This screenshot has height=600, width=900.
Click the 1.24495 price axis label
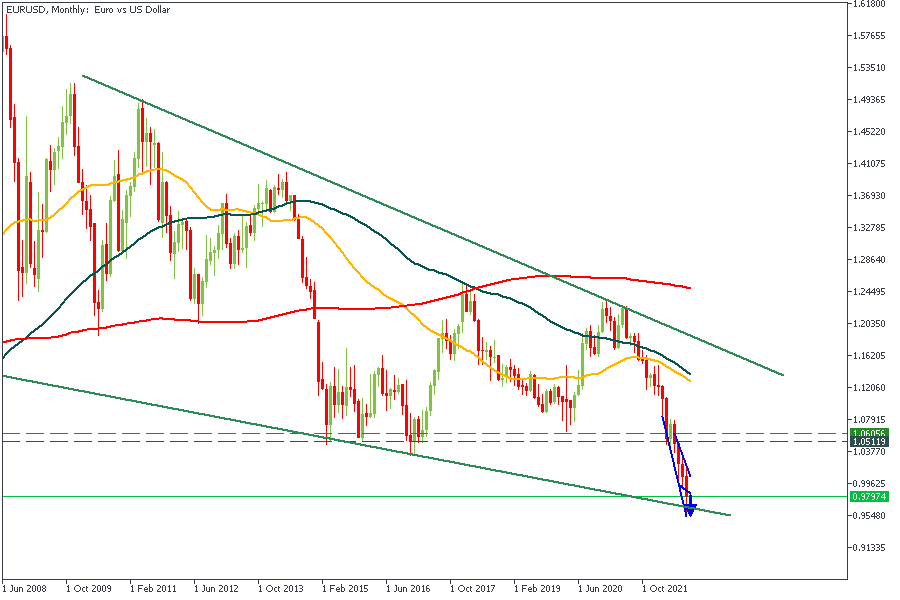[x=869, y=291]
